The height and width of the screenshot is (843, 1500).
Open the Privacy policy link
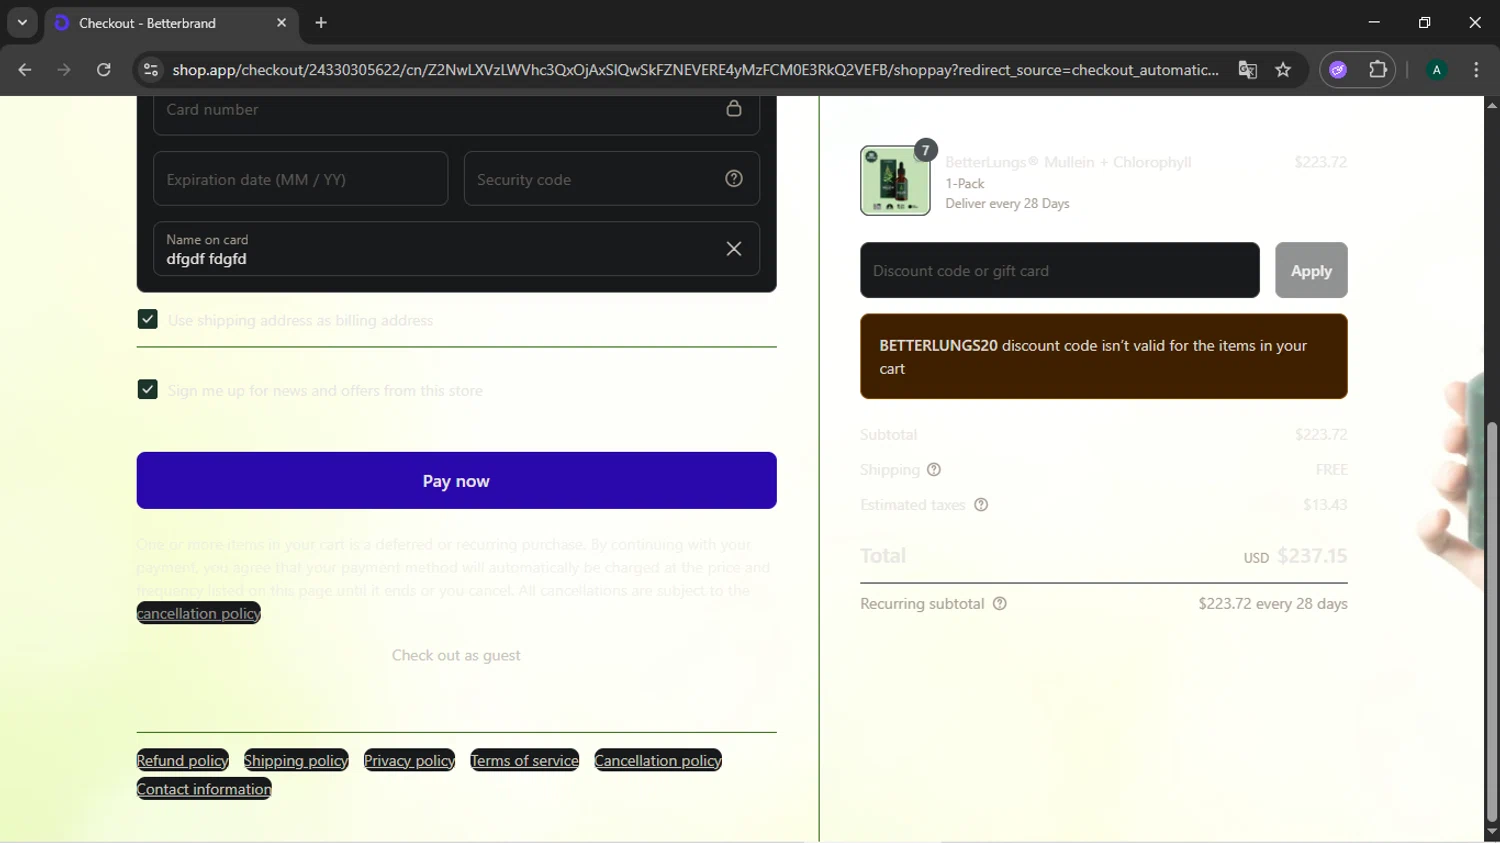pos(409,761)
